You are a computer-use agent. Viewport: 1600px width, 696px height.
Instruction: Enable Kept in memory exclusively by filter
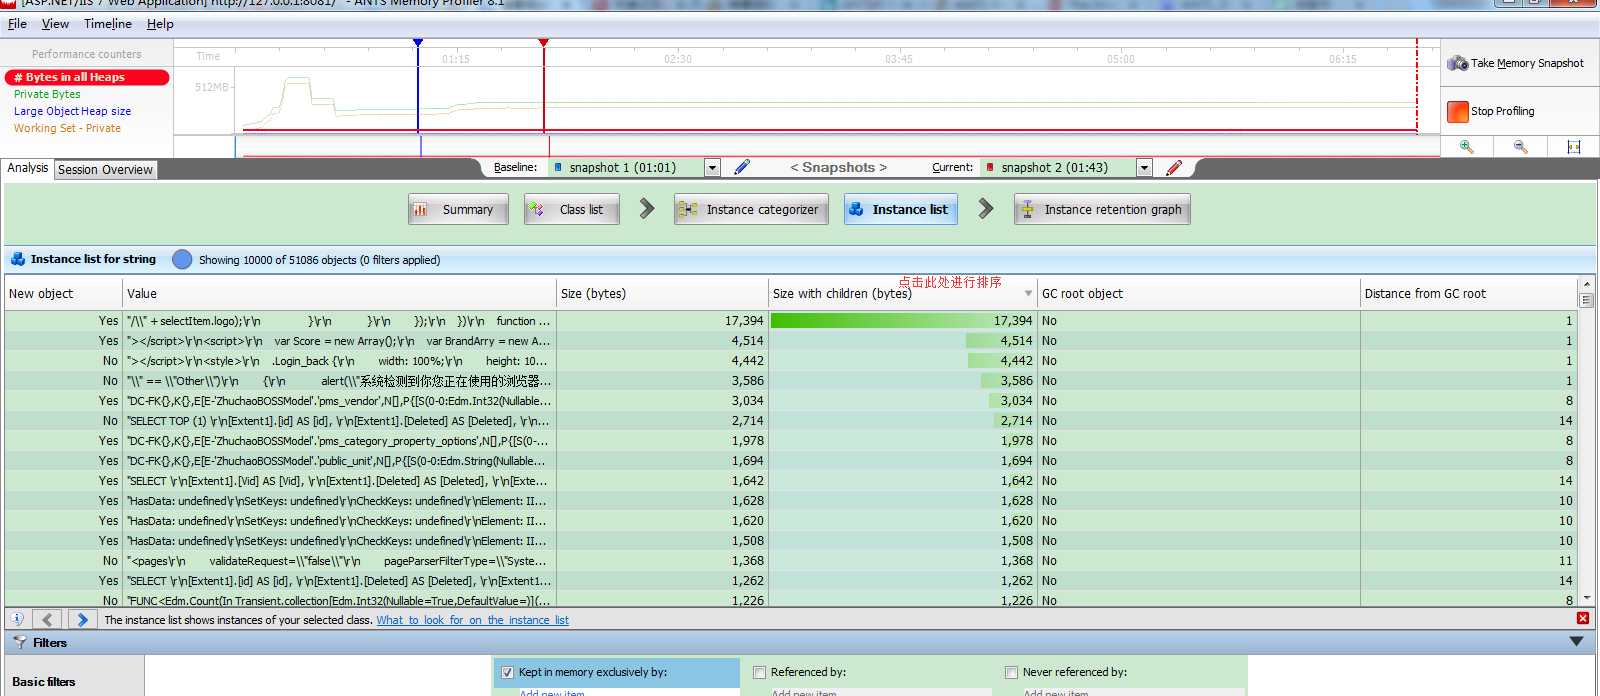point(507,672)
